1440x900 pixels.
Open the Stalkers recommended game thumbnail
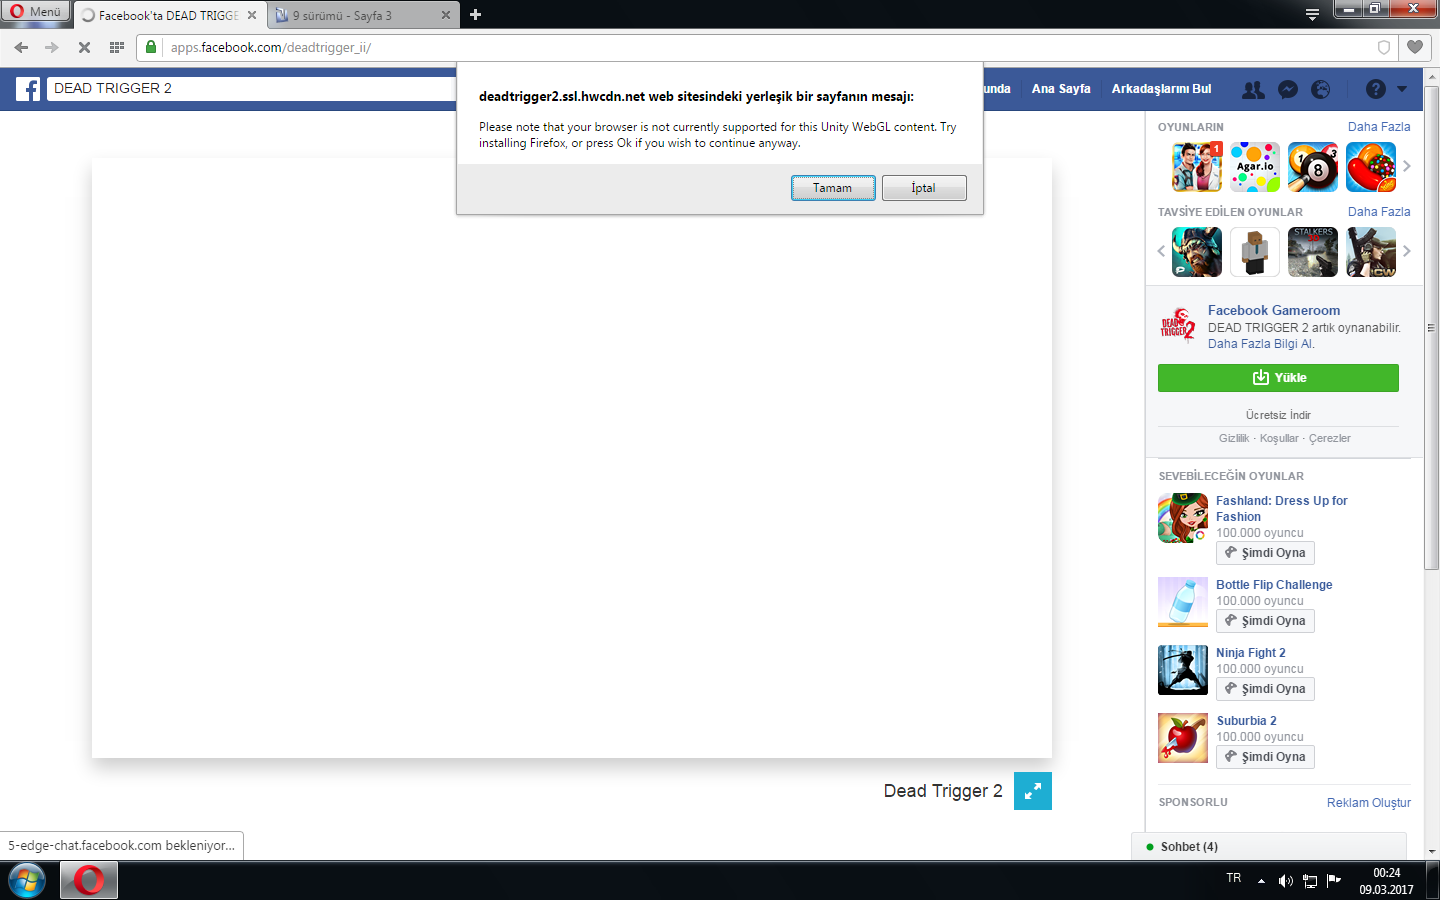pos(1313,252)
